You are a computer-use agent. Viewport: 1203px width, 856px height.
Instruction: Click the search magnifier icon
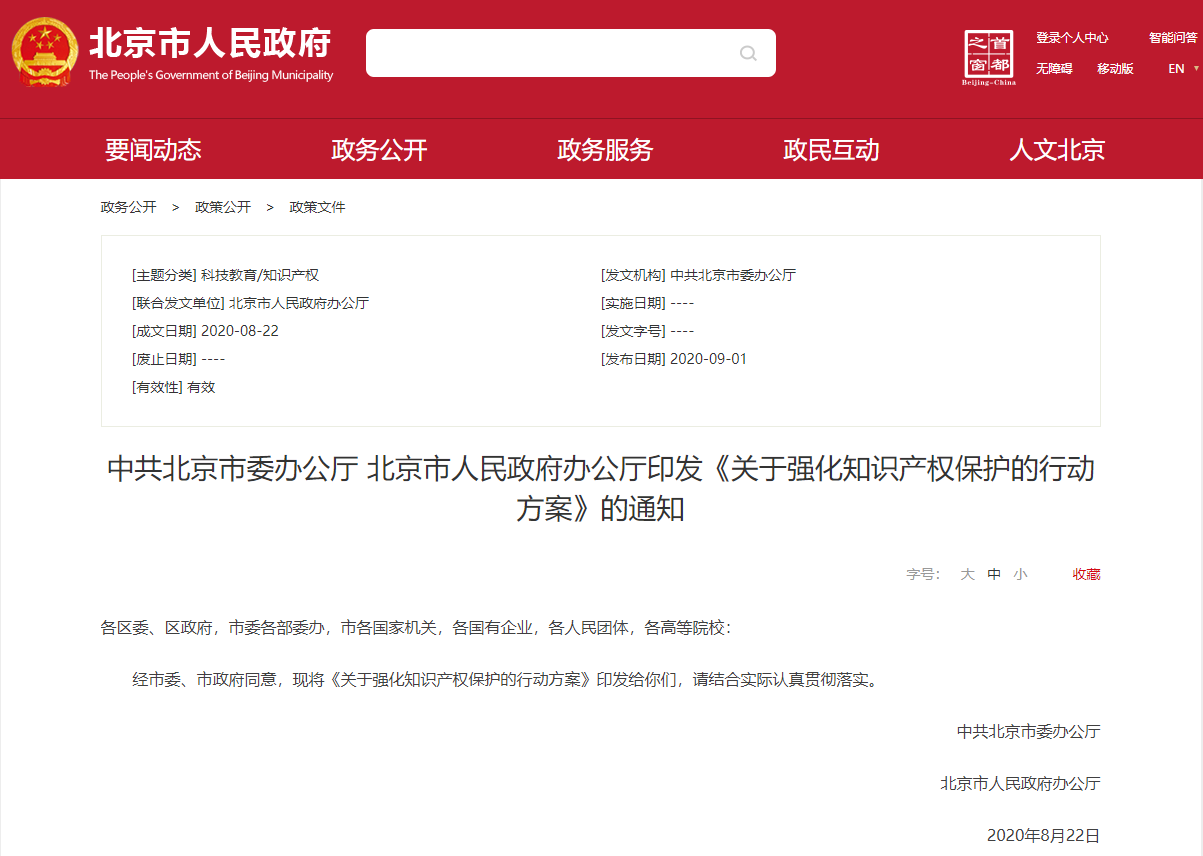pyautogui.click(x=748, y=53)
